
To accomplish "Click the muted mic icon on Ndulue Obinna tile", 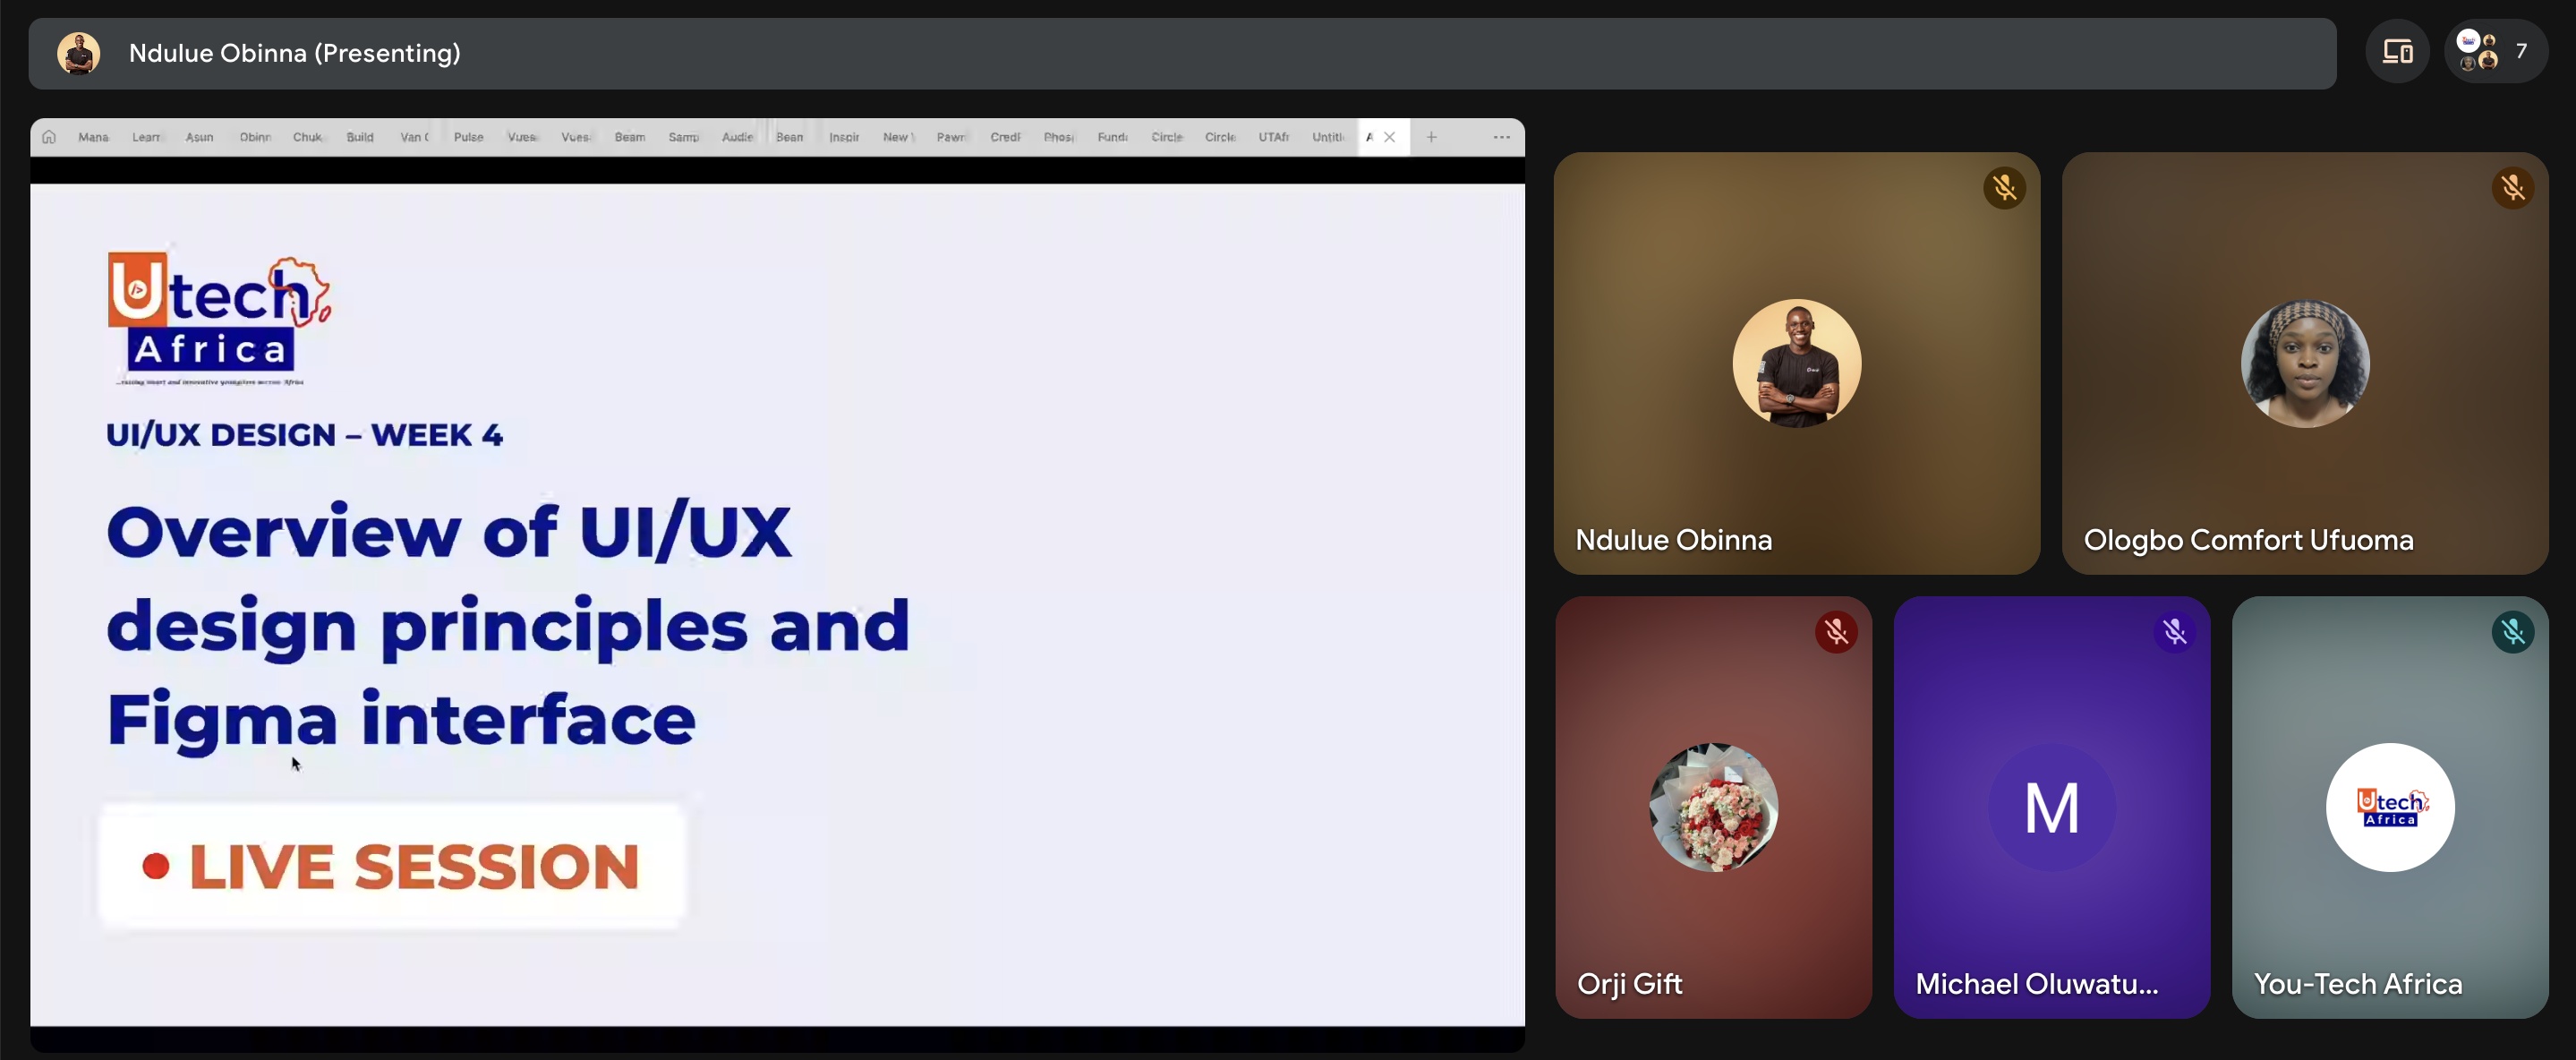I will pyautogui.click(x=2005, y=188).
